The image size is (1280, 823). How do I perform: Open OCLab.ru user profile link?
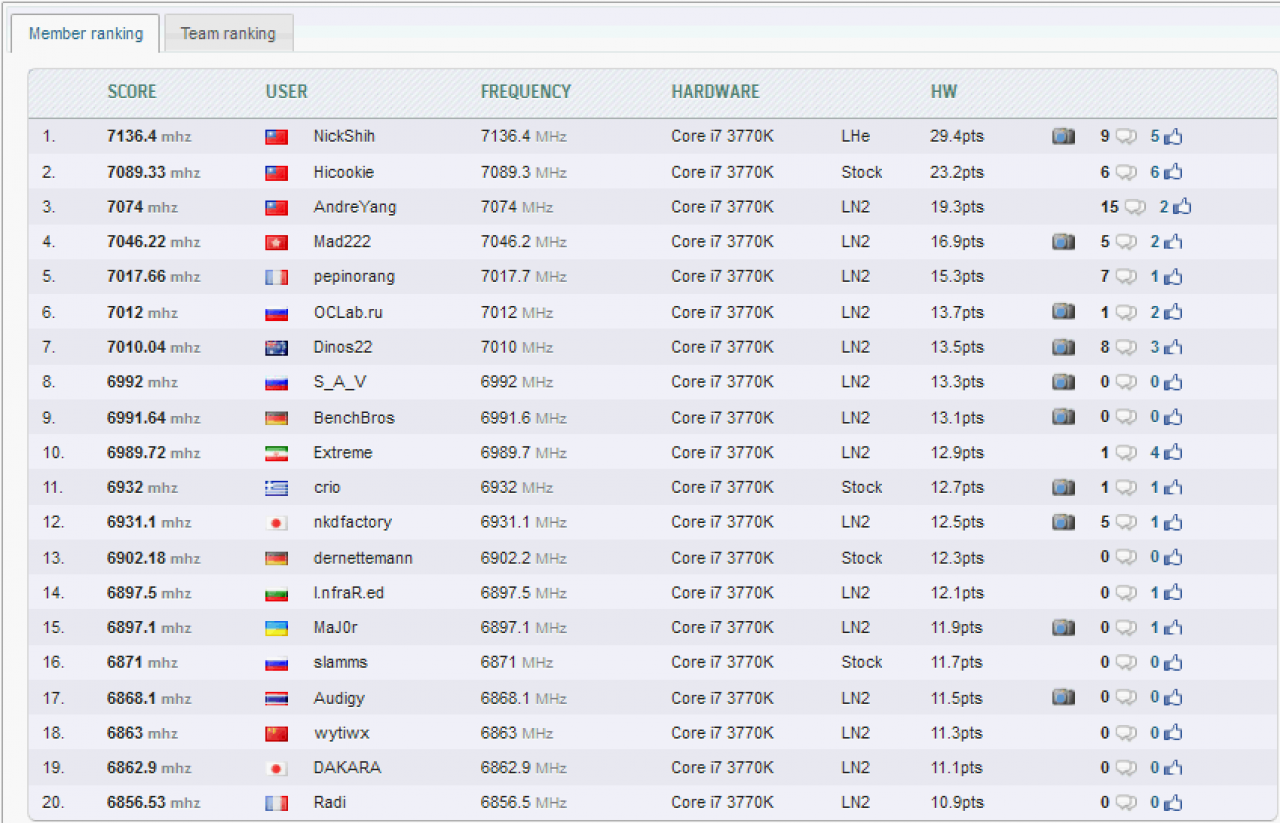click(348, 312)
